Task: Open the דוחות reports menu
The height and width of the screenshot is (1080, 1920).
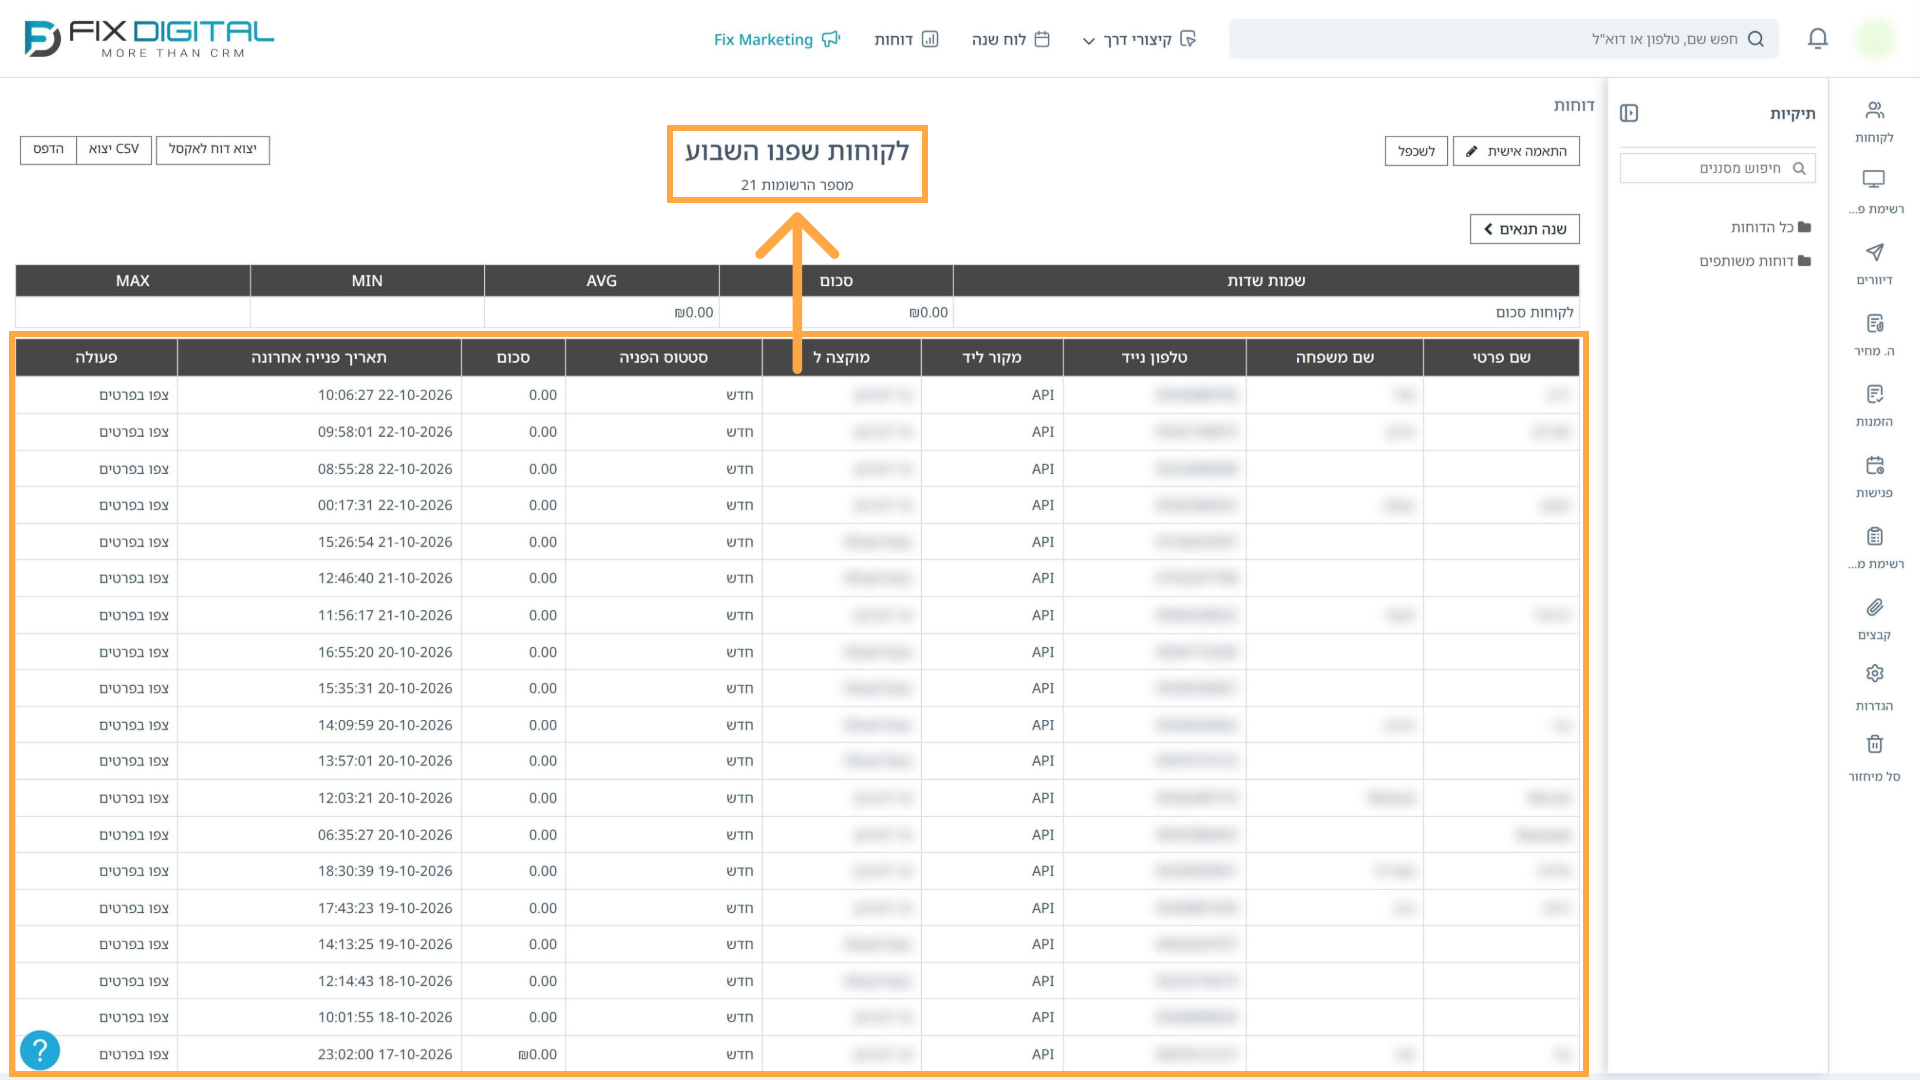Action: click(x=906, y=39)
